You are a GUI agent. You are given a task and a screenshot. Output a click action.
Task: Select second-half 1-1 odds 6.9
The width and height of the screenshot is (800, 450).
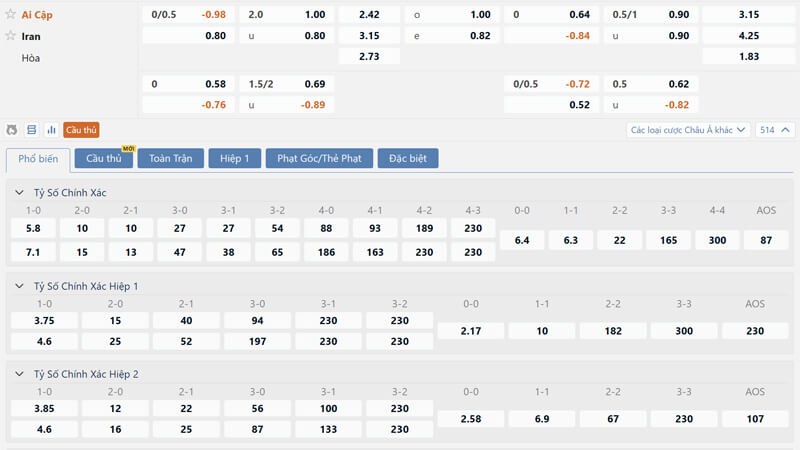(x=542, y=419)
